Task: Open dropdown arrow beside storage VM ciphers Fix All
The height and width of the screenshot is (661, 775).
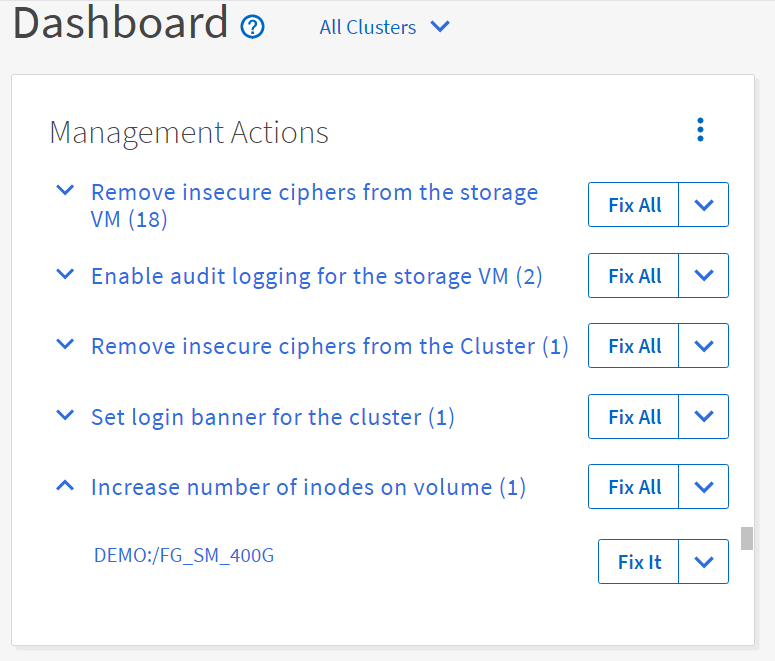Action: [x=704, y=205]
